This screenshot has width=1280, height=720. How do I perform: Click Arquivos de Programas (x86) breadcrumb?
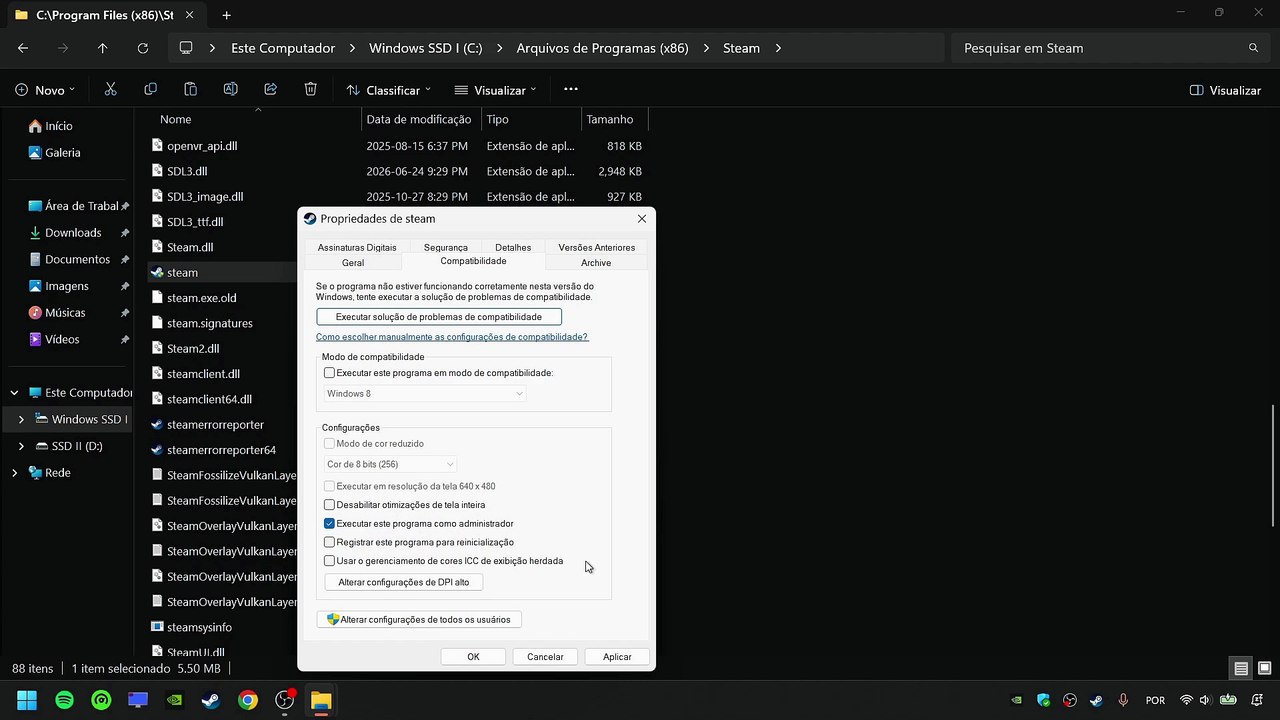coord(602,48)
